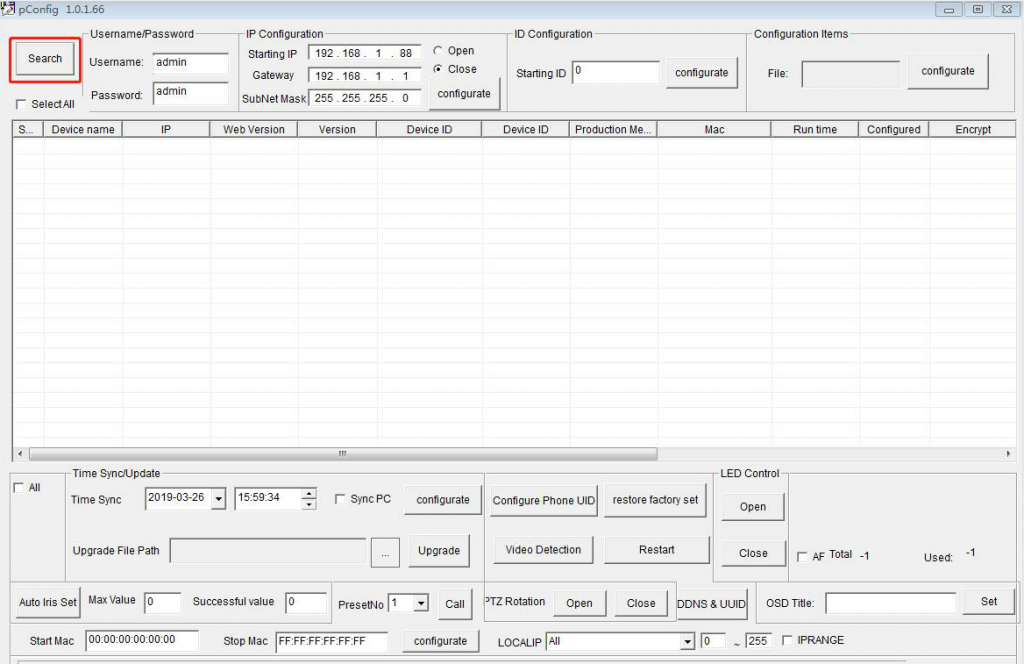Click the Run time column header
The width and height of the screenshot is (1024, 664).
[814, 129]
